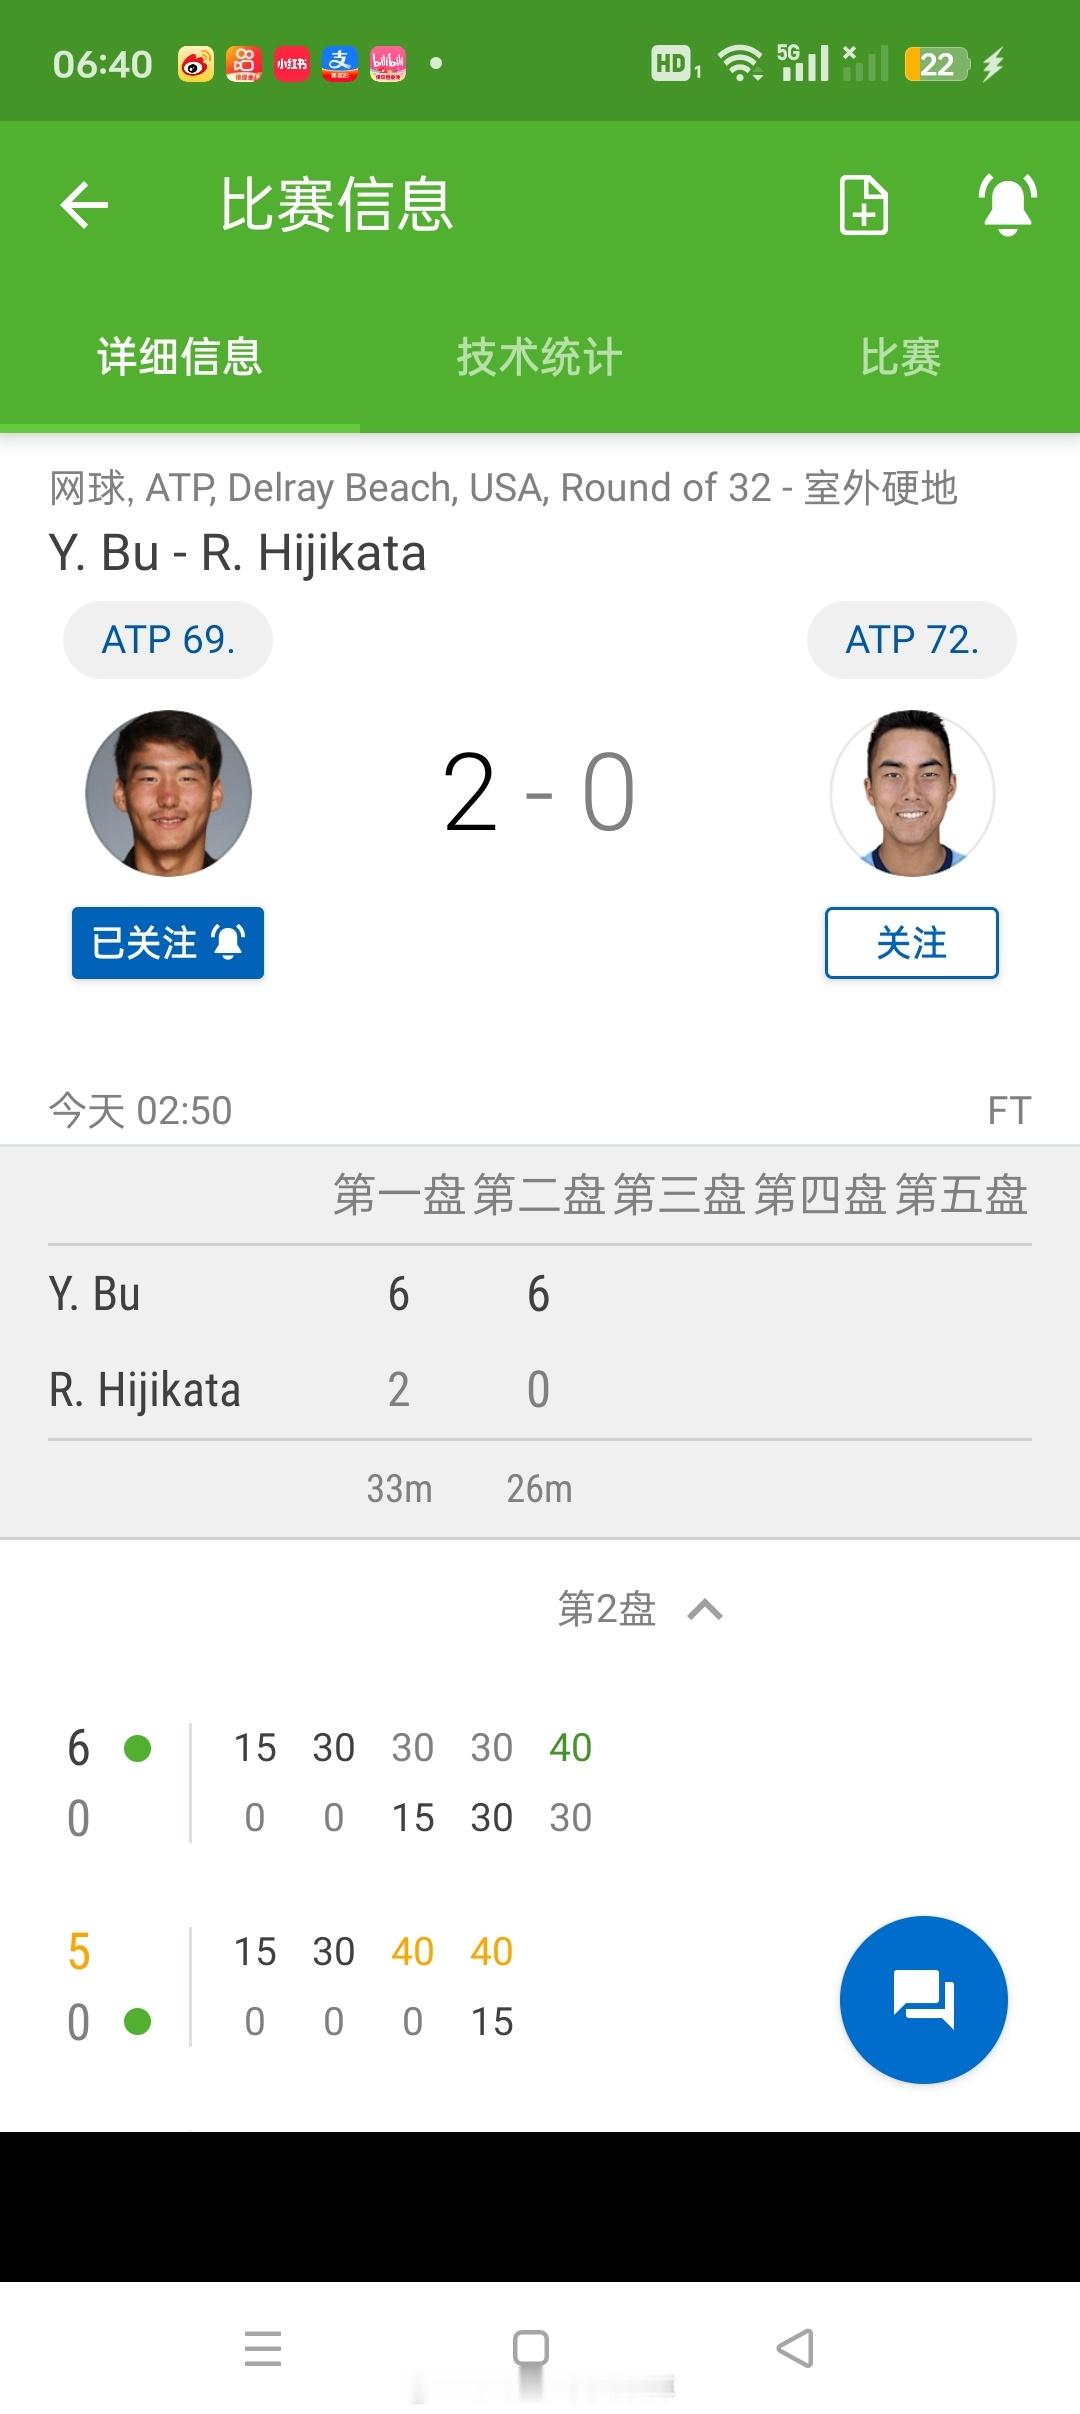Follow R. Hijikata with 关注 button
1080x2414 pixels.
(911, 943)
